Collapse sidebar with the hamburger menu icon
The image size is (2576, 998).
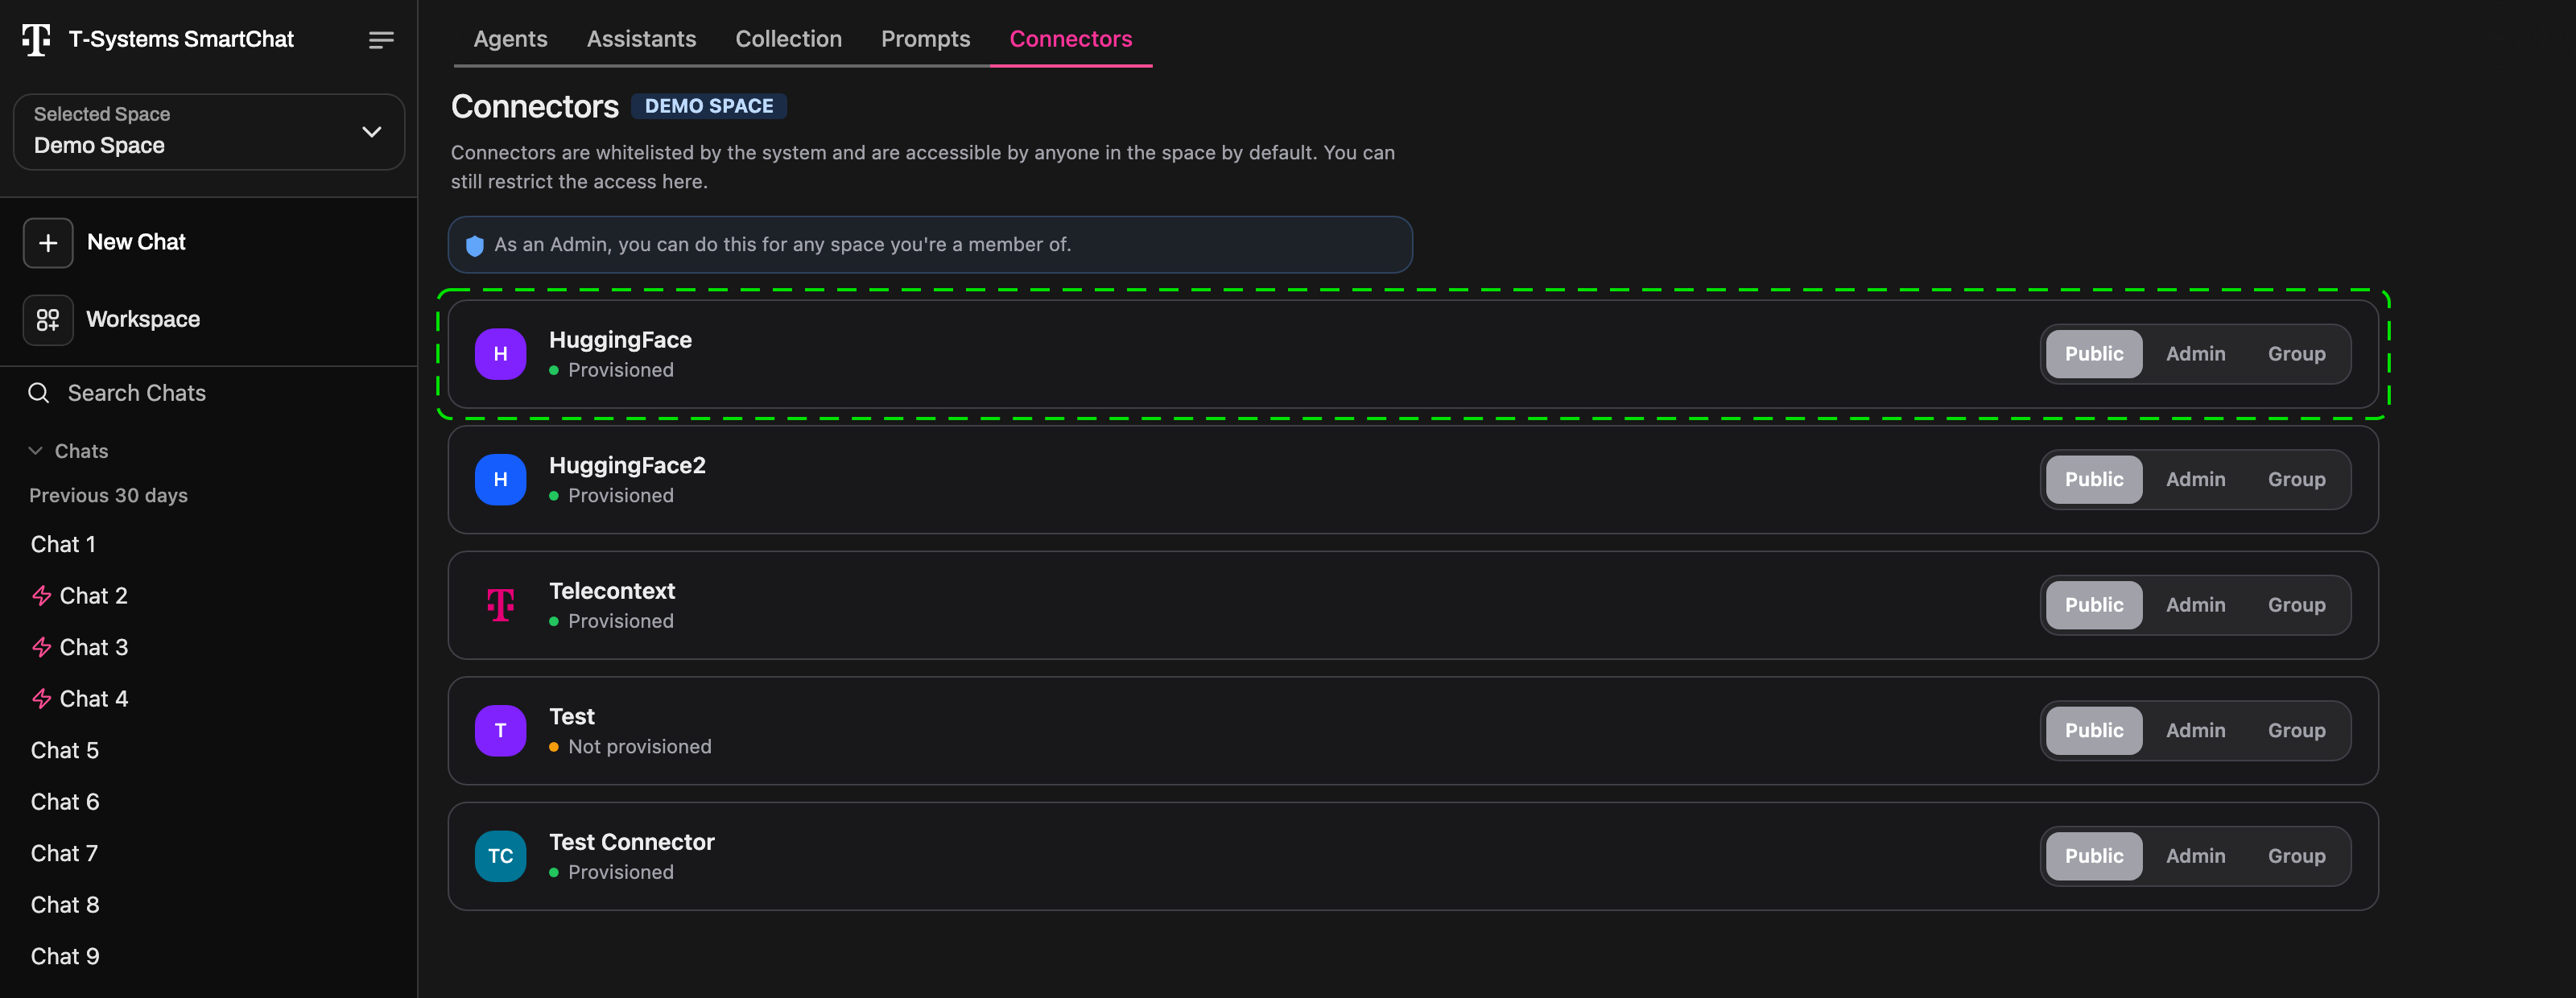click(x=381, y=40)
